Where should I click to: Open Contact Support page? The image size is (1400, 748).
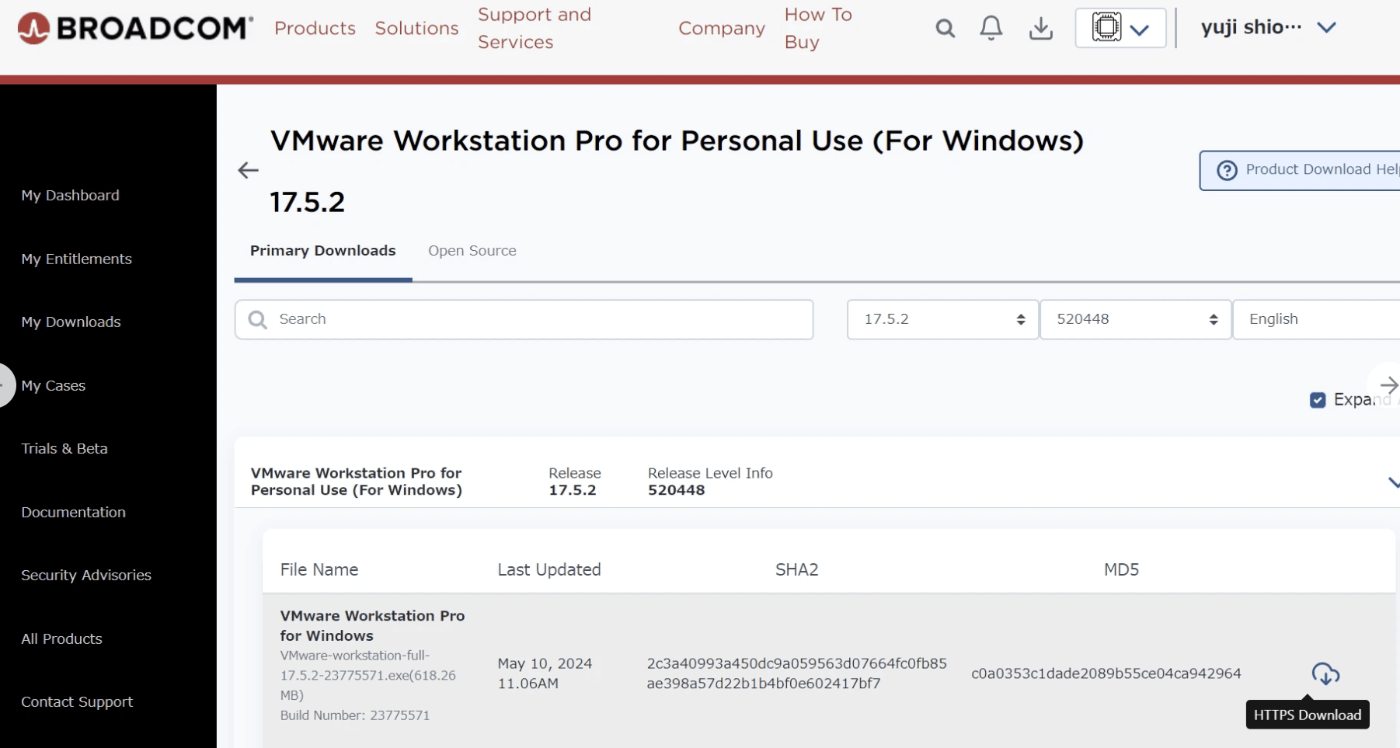pos(77,702)
